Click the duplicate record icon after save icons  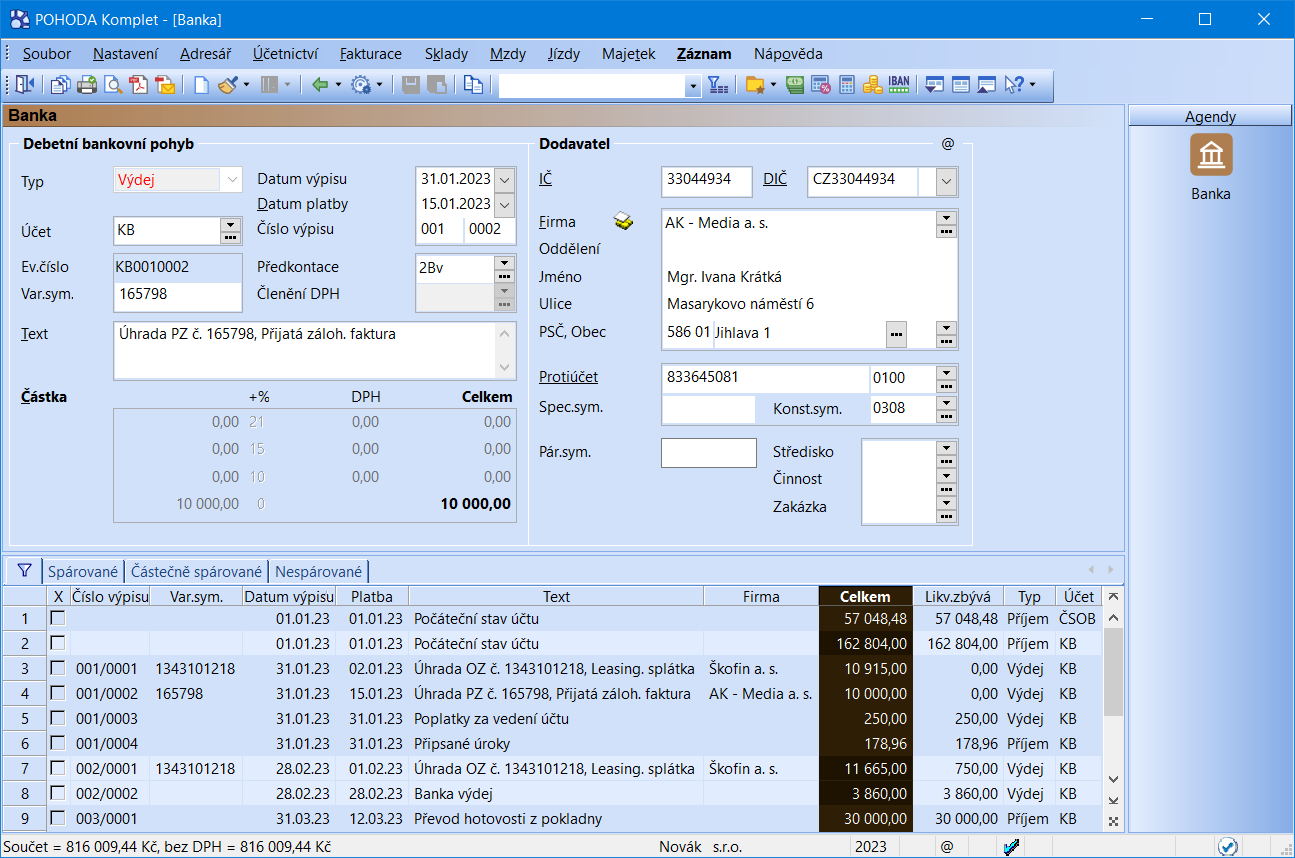point(473,85)
